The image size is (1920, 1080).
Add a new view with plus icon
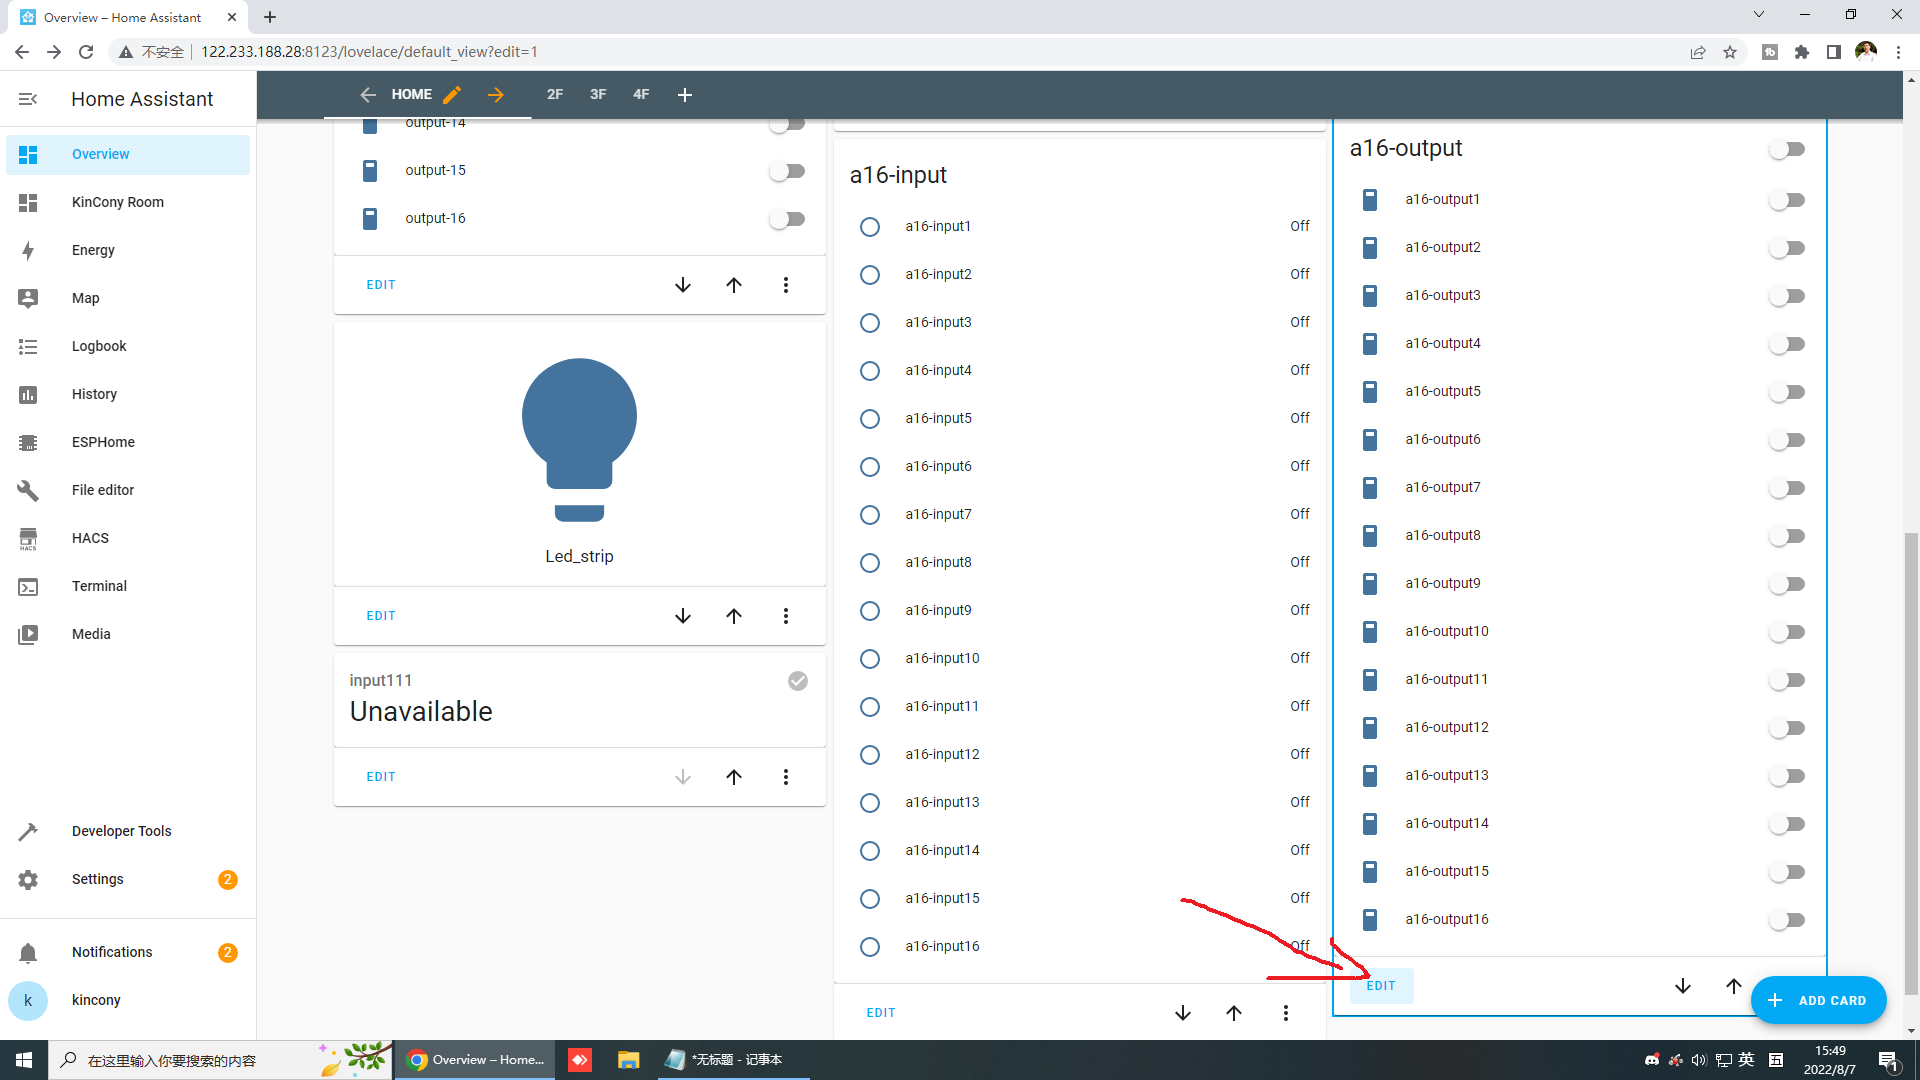point(685,95)
